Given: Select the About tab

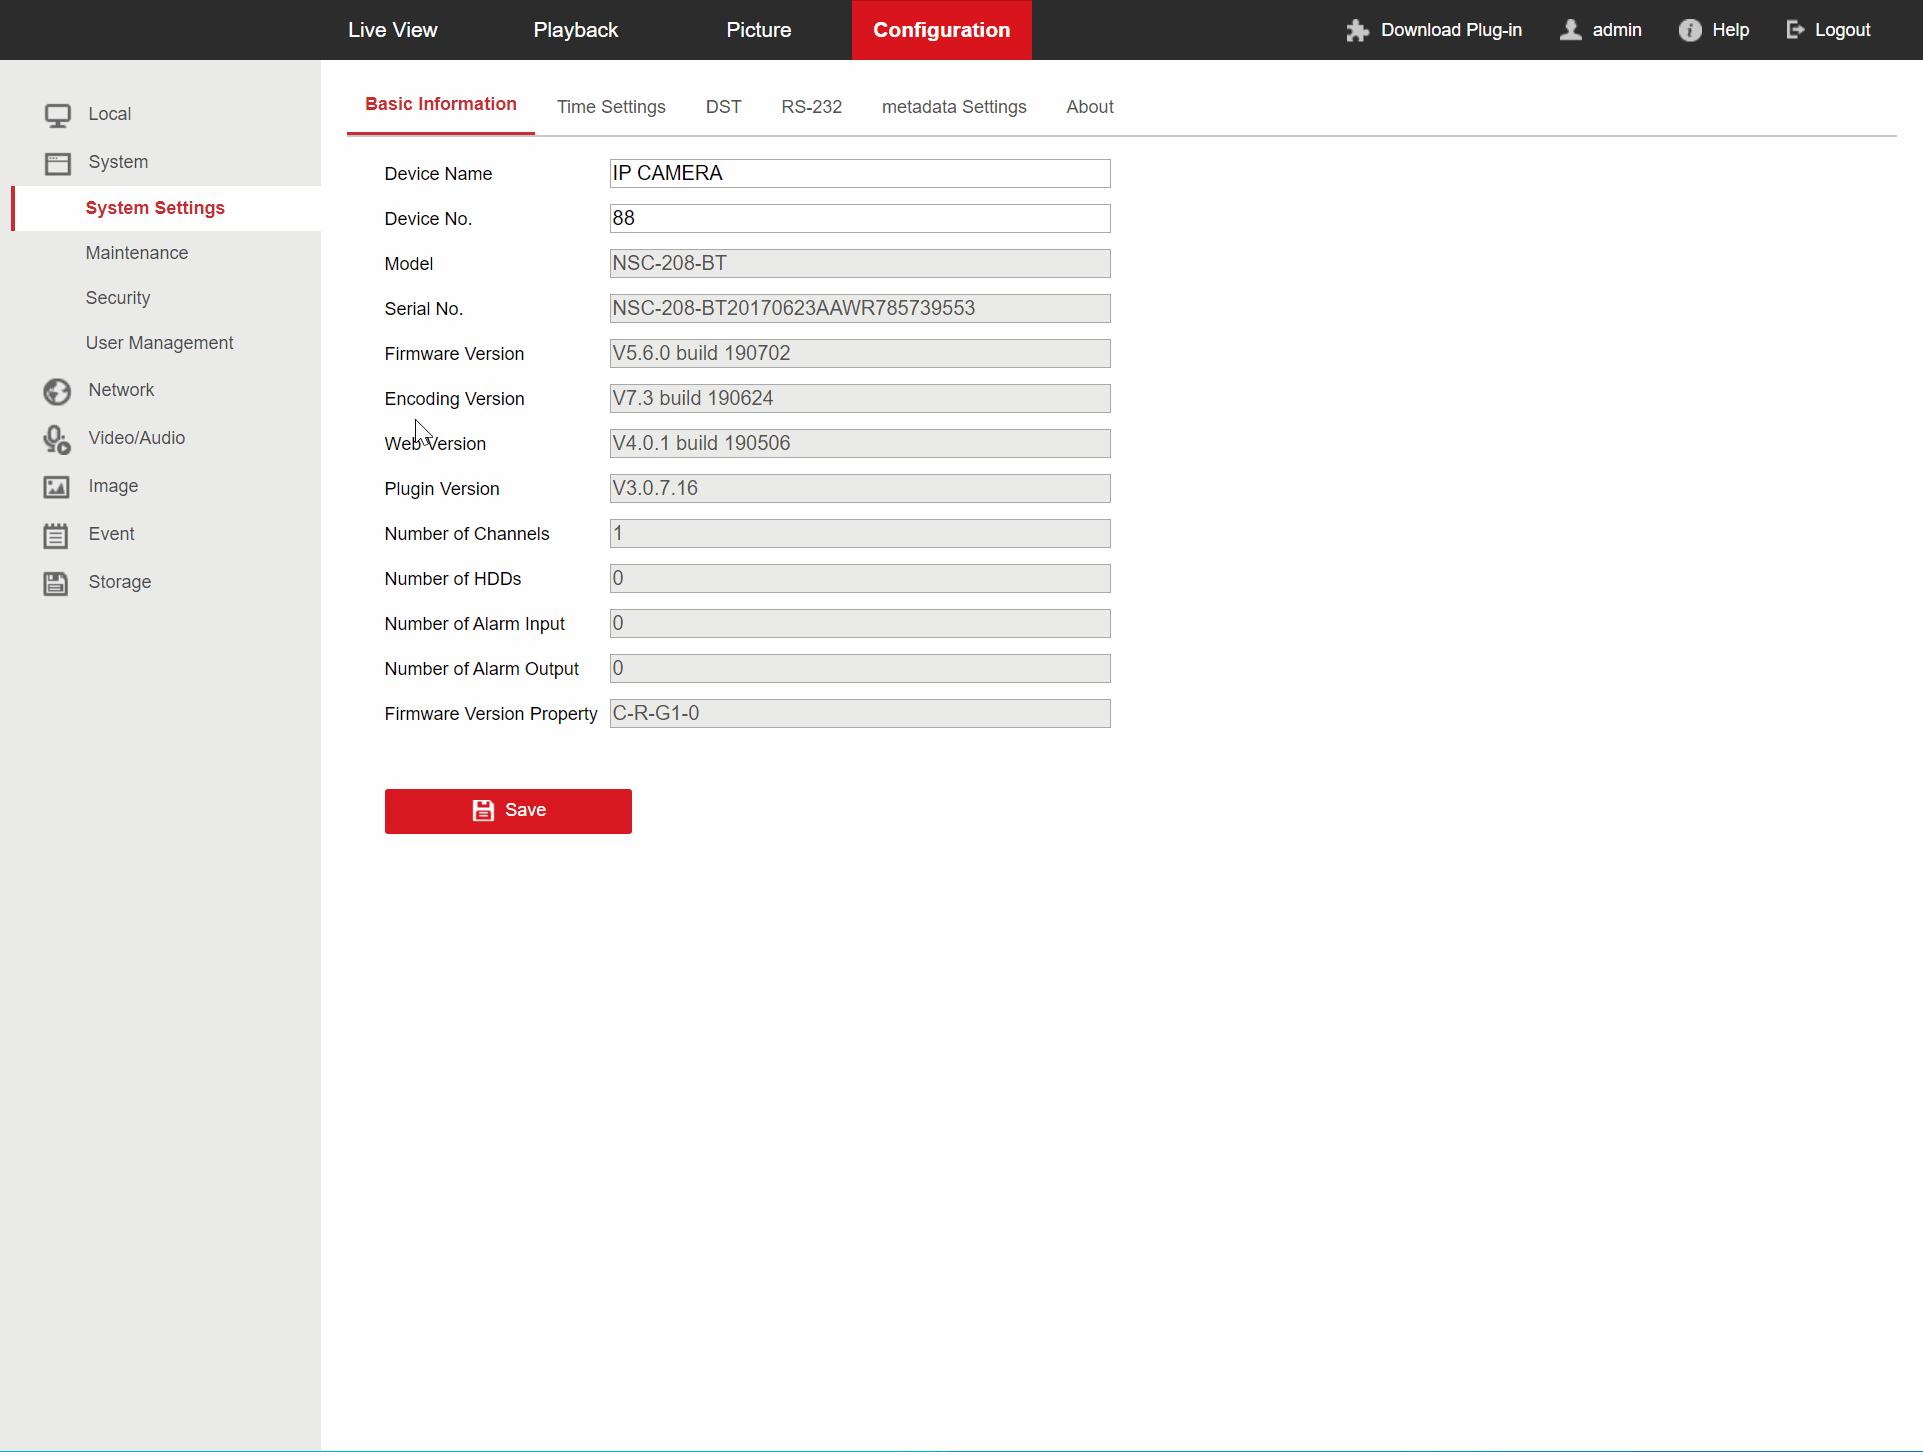Looking at the screenshot, I should [x=1090, y=107].
